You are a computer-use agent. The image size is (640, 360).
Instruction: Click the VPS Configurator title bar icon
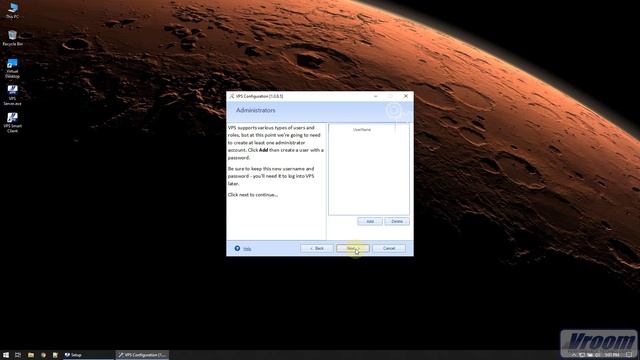(232, 96)
